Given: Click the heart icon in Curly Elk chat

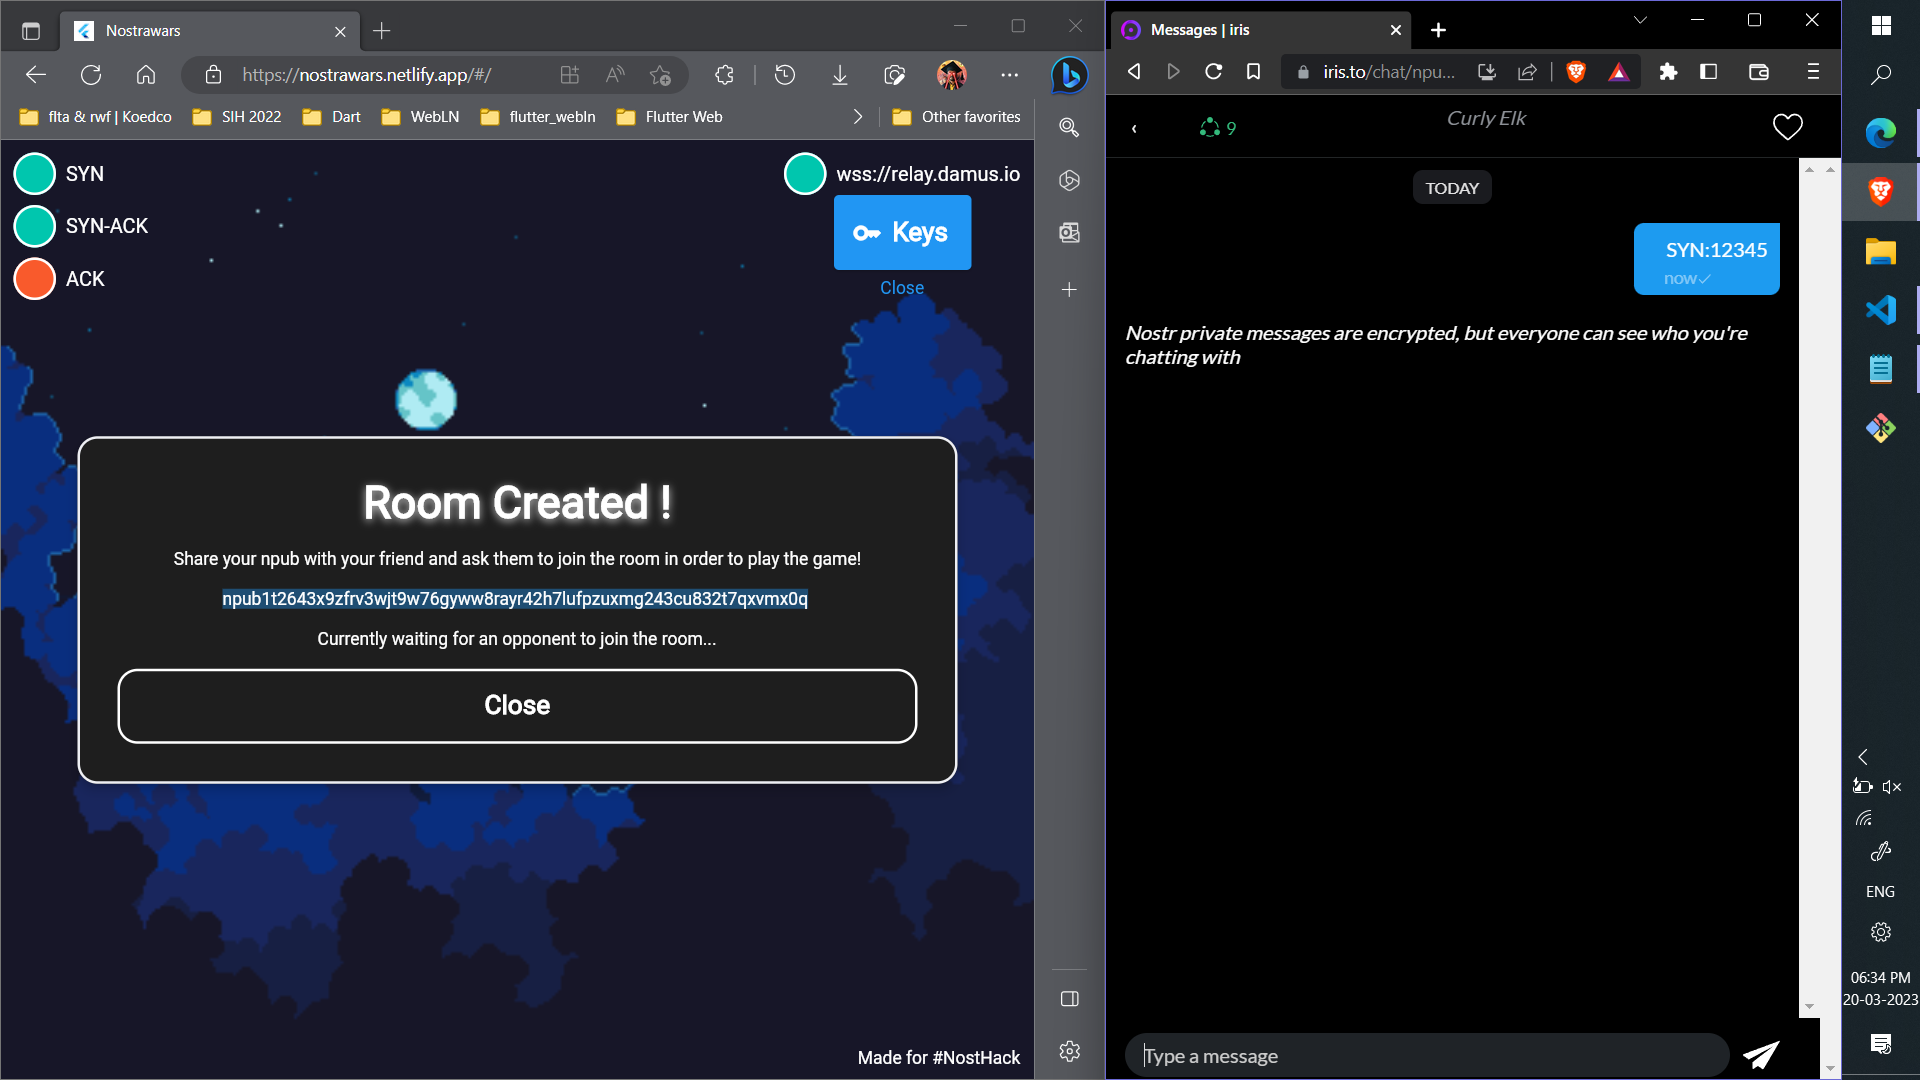Looking at the screenshot, I should click(x=1787, y=127).
